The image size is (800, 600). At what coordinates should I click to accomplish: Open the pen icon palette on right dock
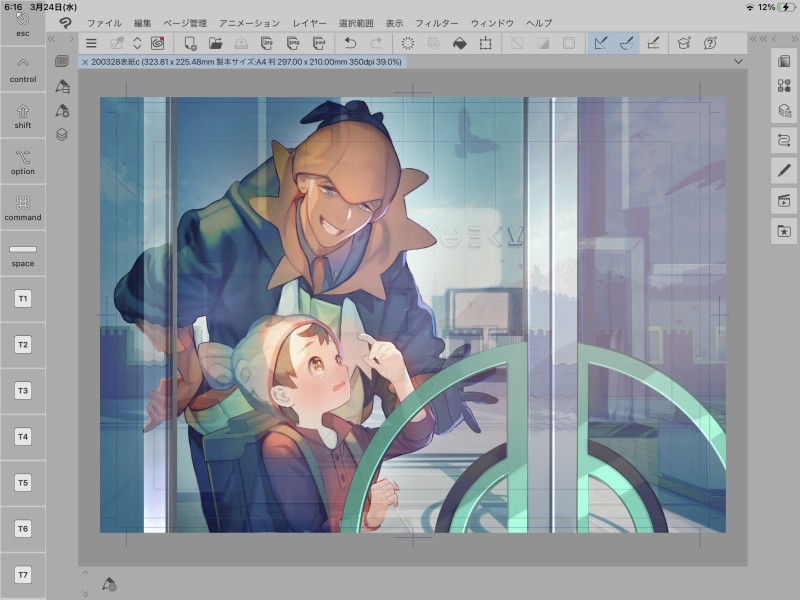click(784, 170)
